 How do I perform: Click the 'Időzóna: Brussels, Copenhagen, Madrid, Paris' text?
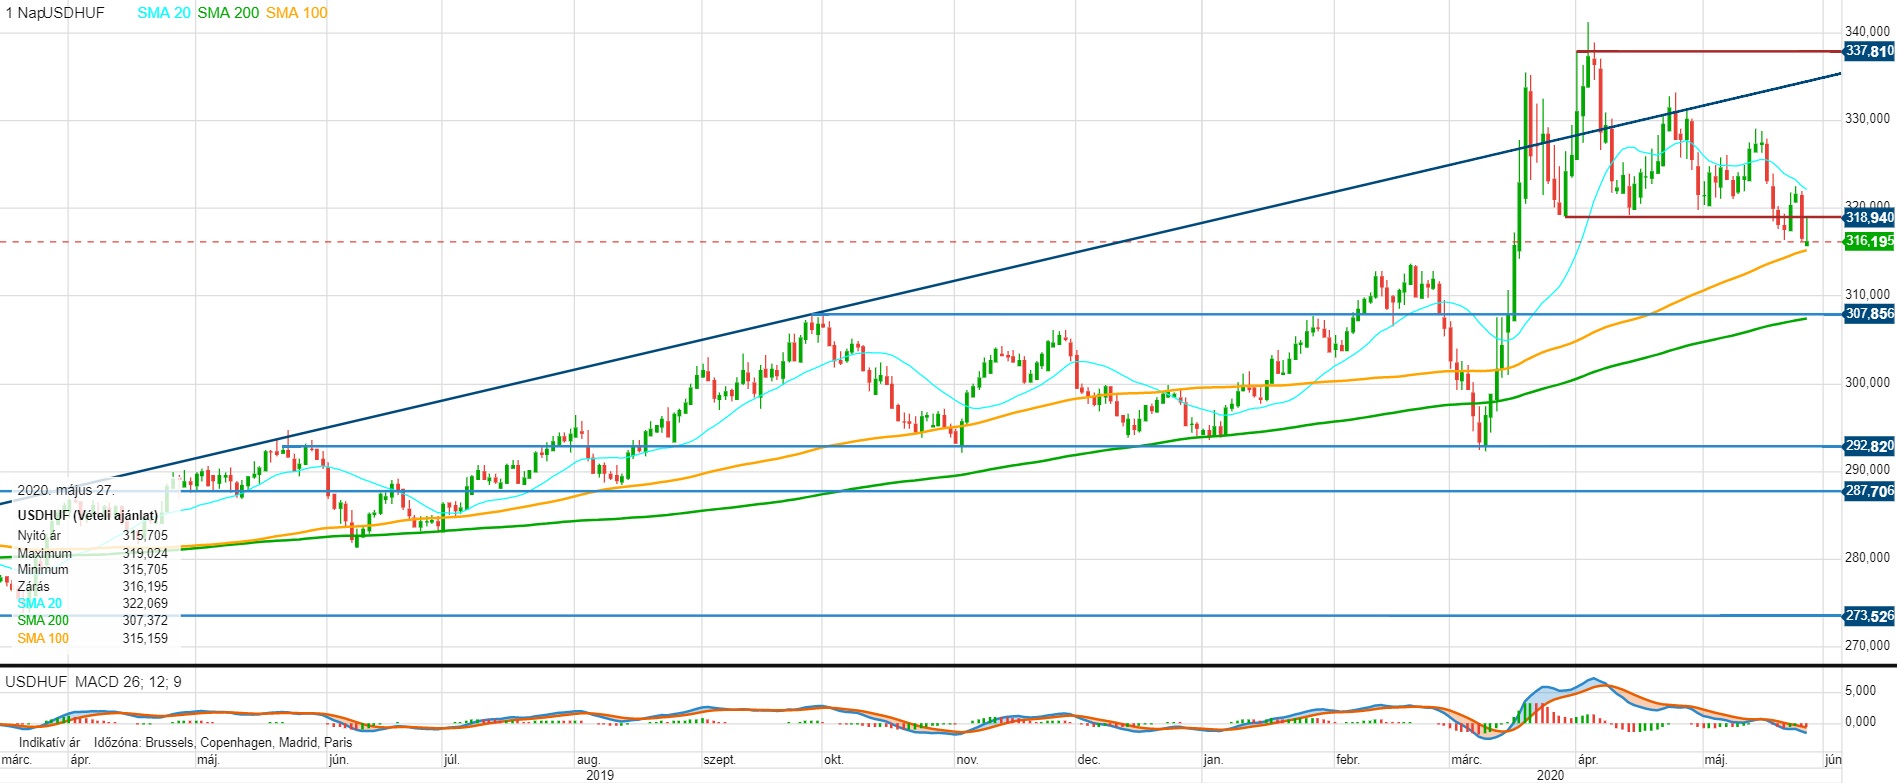click(x=223, y=743)
